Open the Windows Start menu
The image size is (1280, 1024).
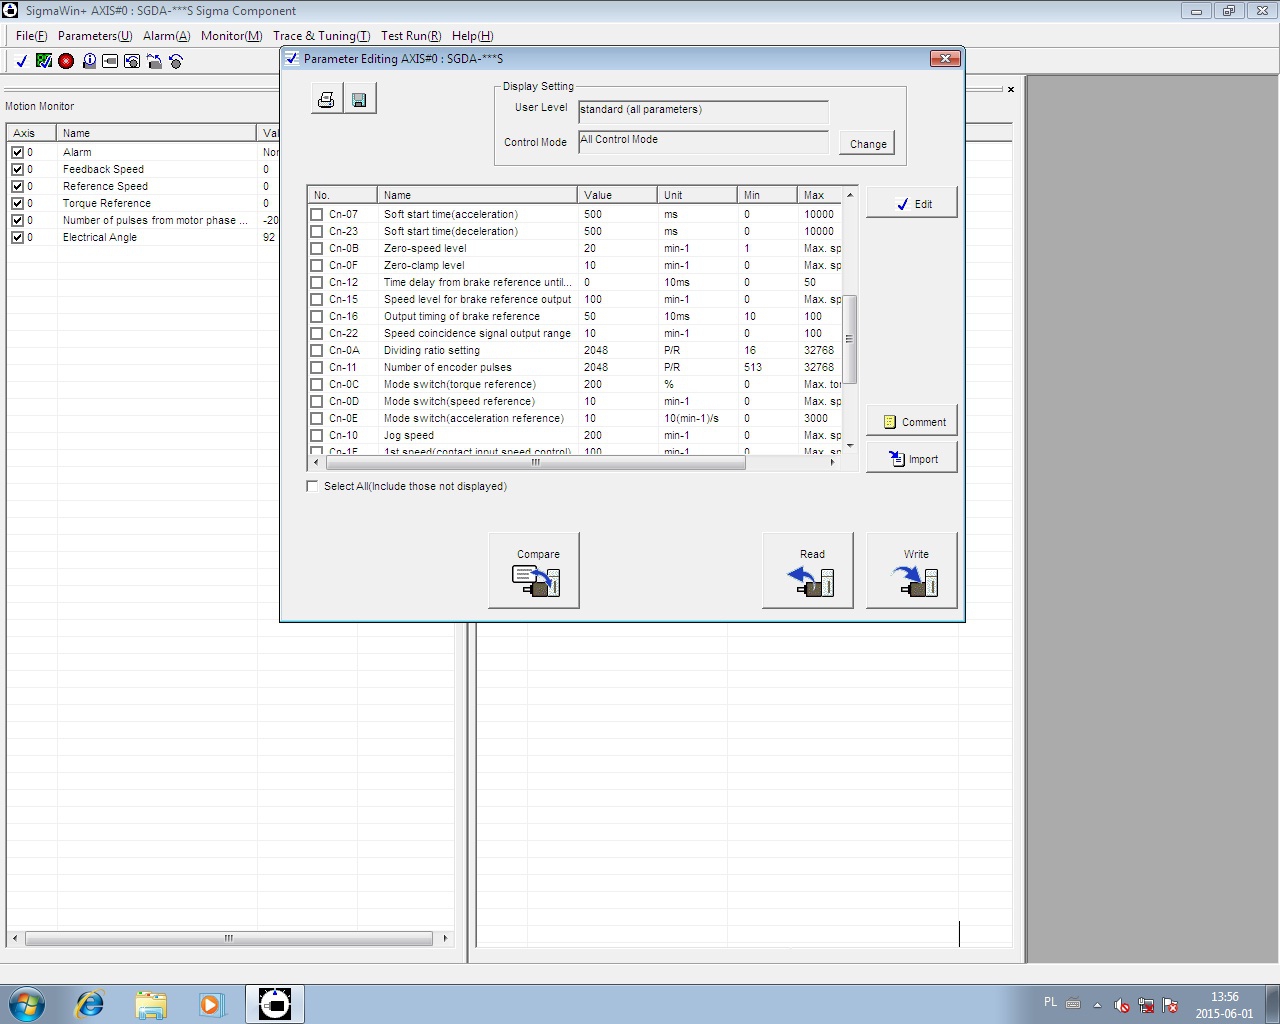click(x=26, y=1004)
